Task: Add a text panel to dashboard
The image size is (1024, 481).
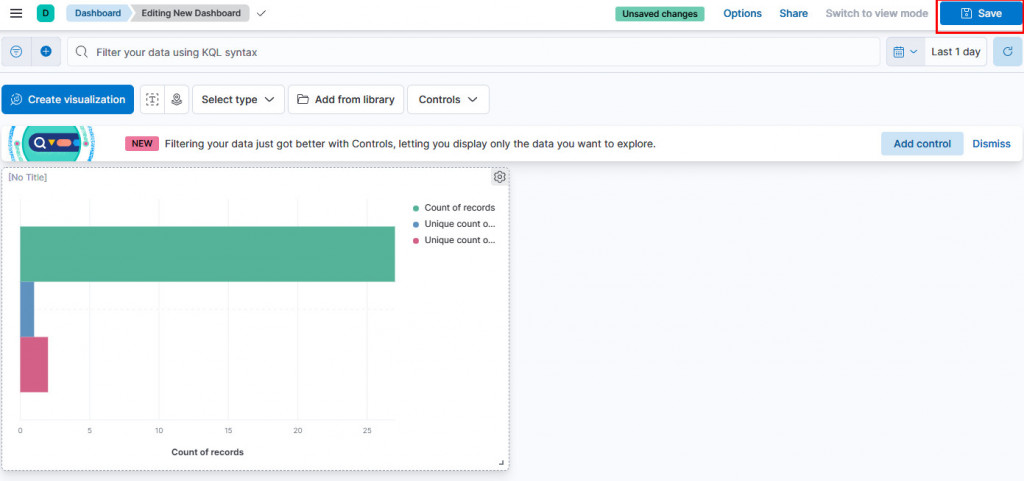Action: point(152,99)
